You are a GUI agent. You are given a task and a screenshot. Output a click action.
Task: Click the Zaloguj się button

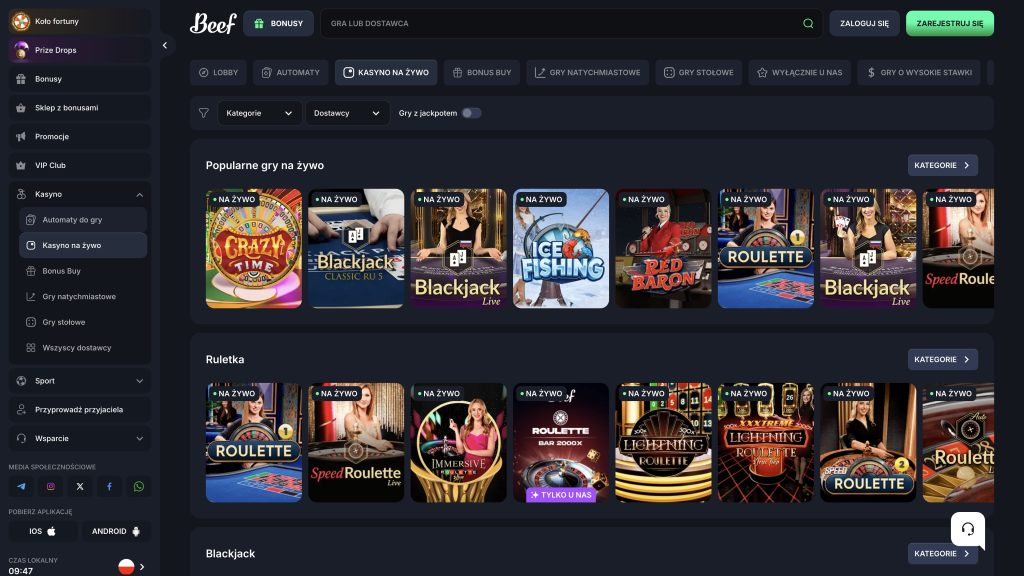point(864,24)
